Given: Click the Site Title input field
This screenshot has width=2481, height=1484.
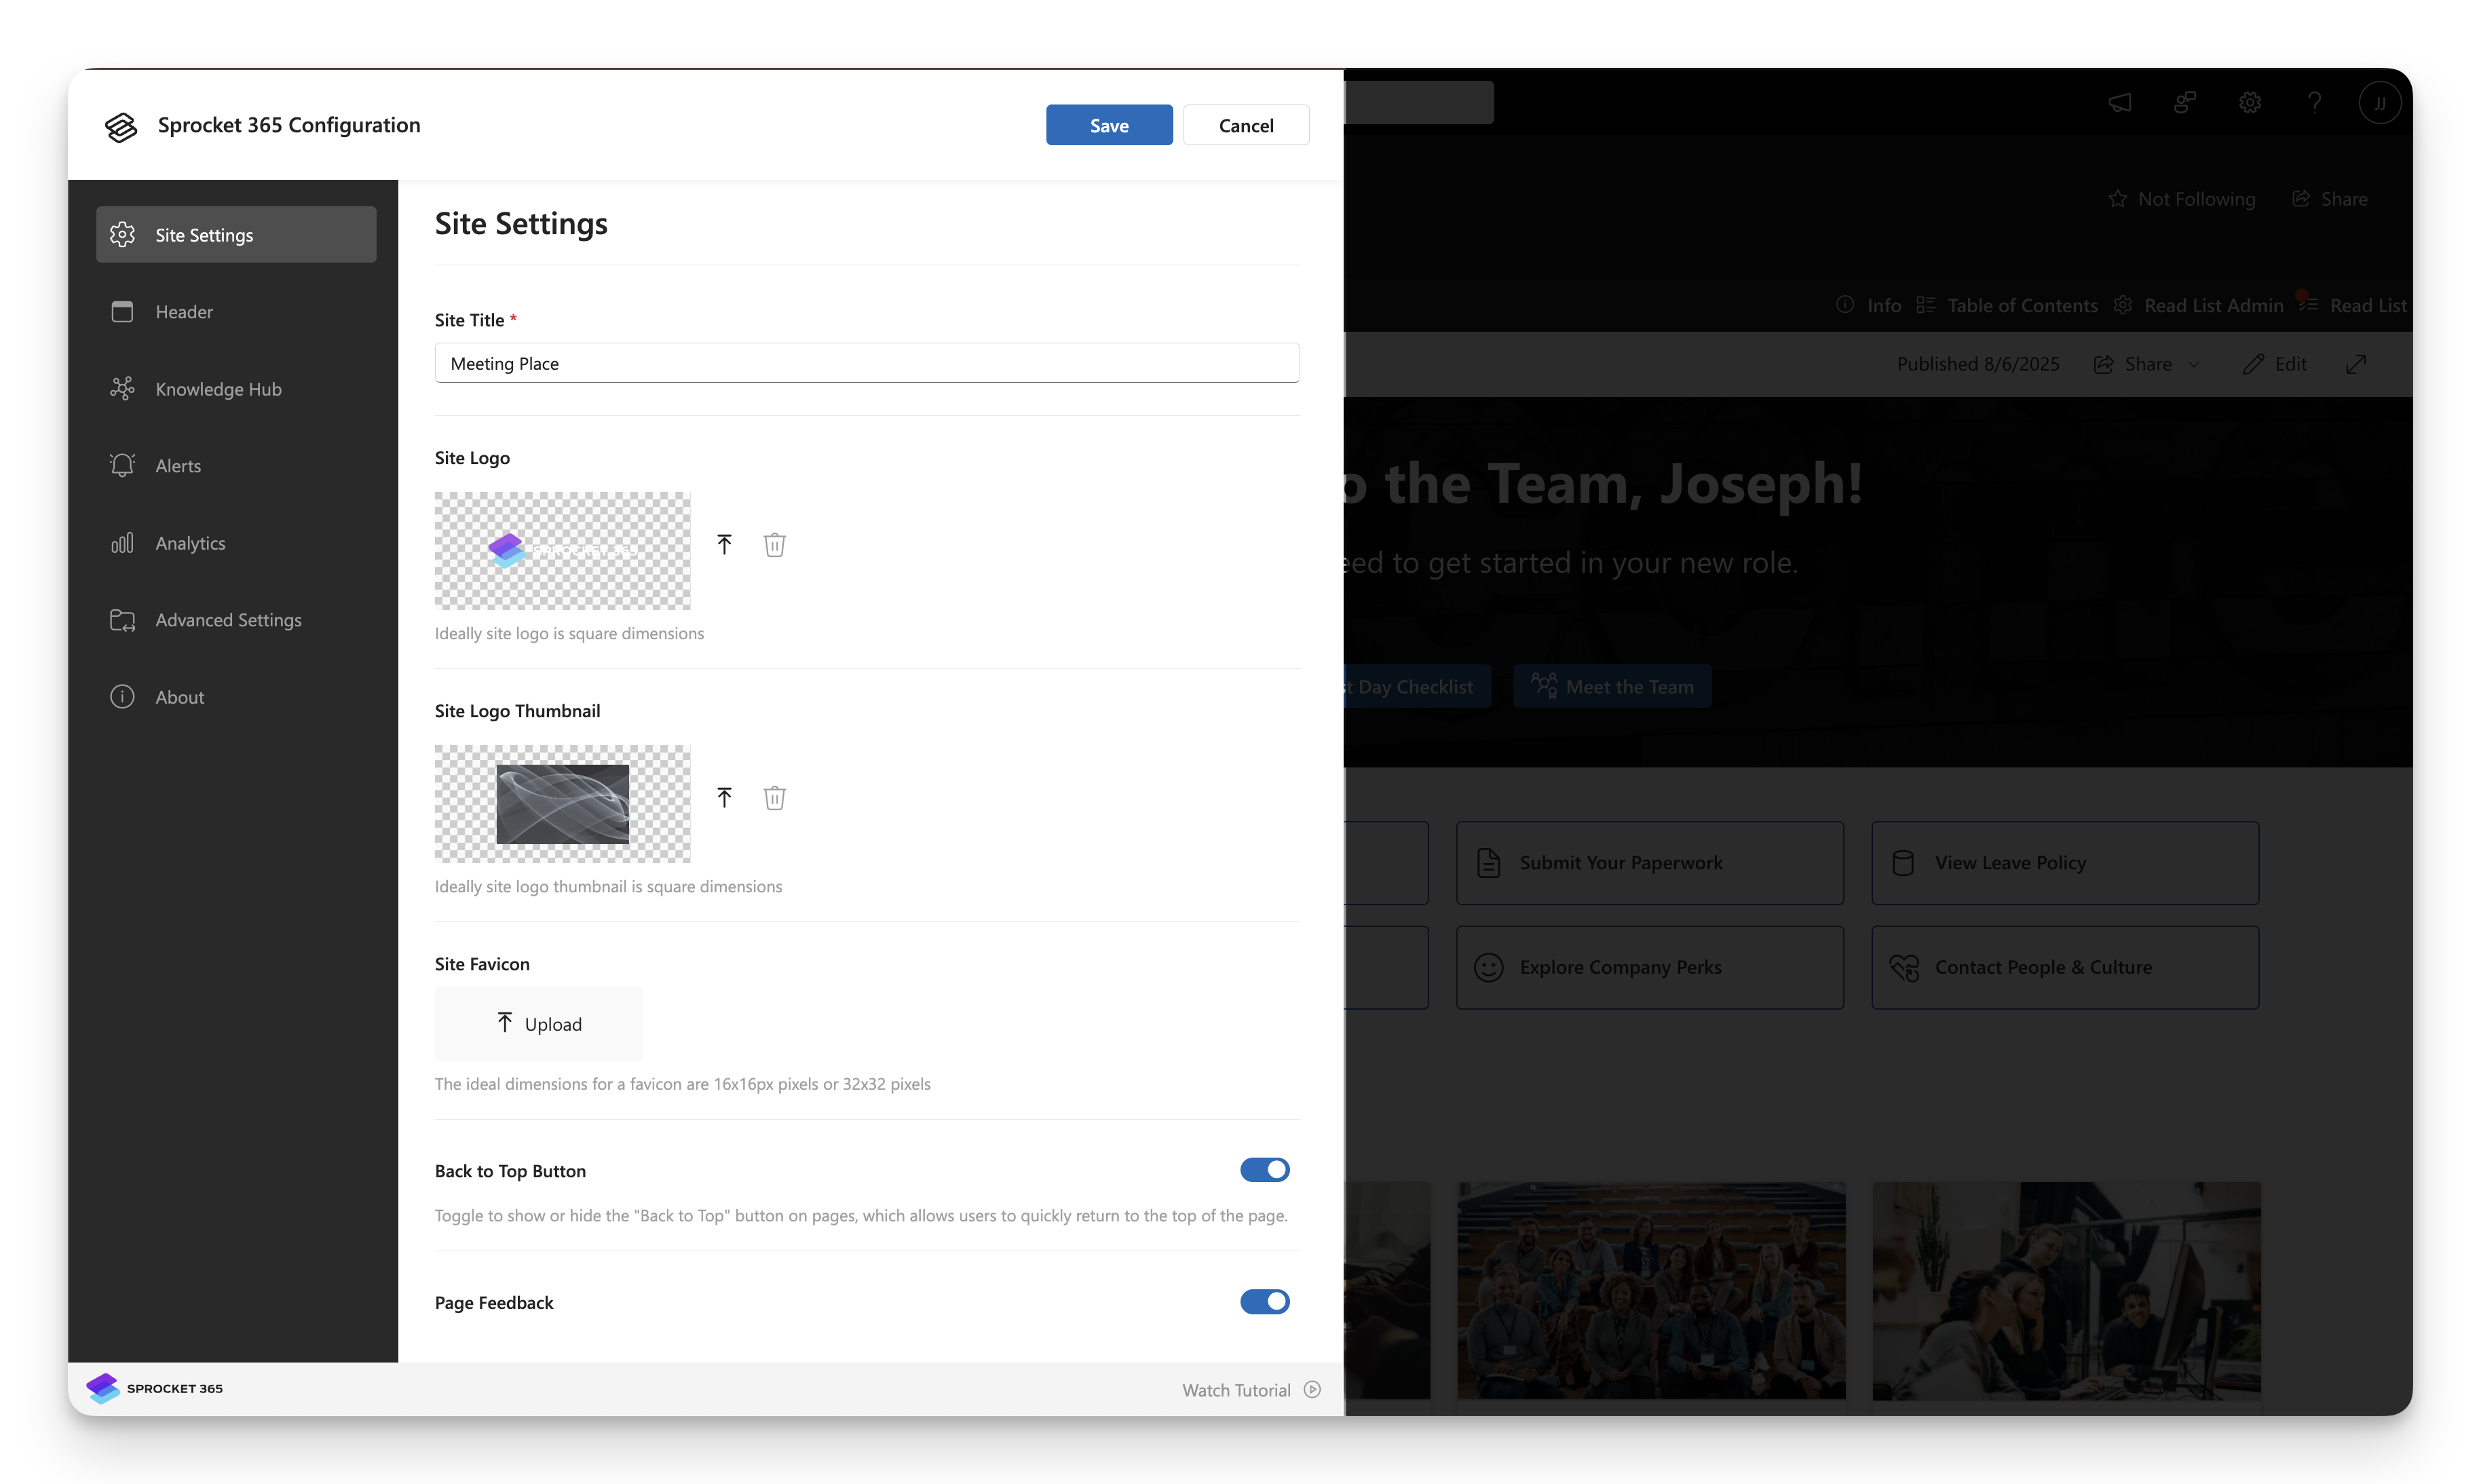Looking at the screenshot, I should (866, 363).
